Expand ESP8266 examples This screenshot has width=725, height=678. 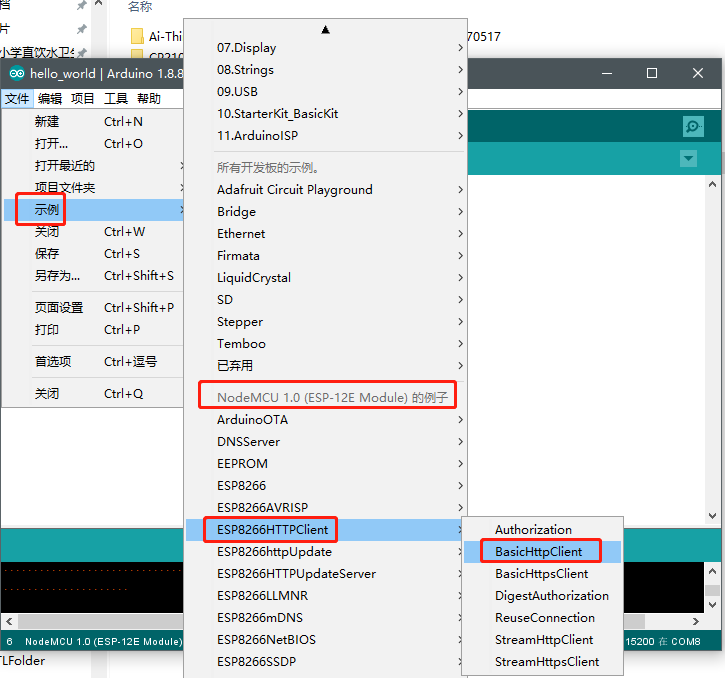(x=326, y=486)
